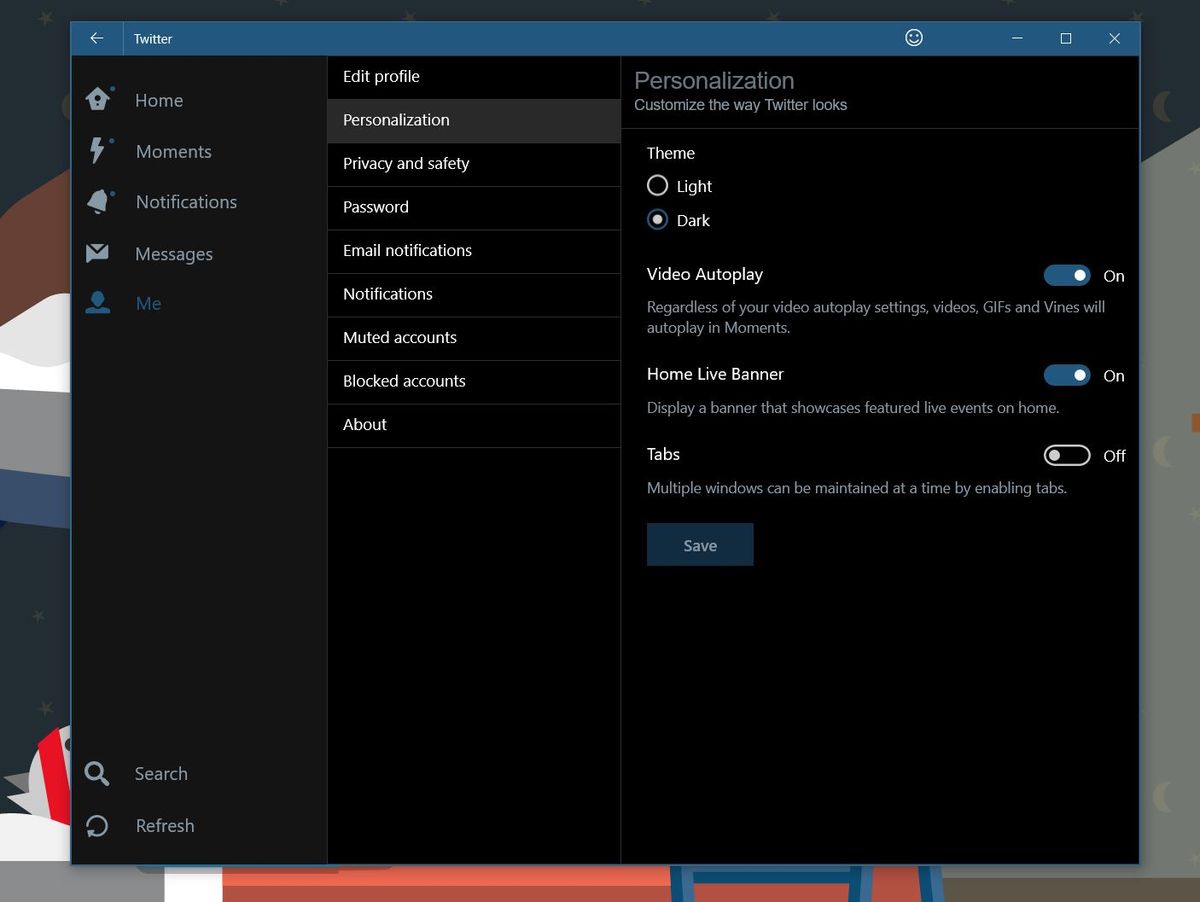The width and height of the screenshot is (1200, 902).
Task: Click the smiley feedback icon in title bar
Action: [913, 38]
